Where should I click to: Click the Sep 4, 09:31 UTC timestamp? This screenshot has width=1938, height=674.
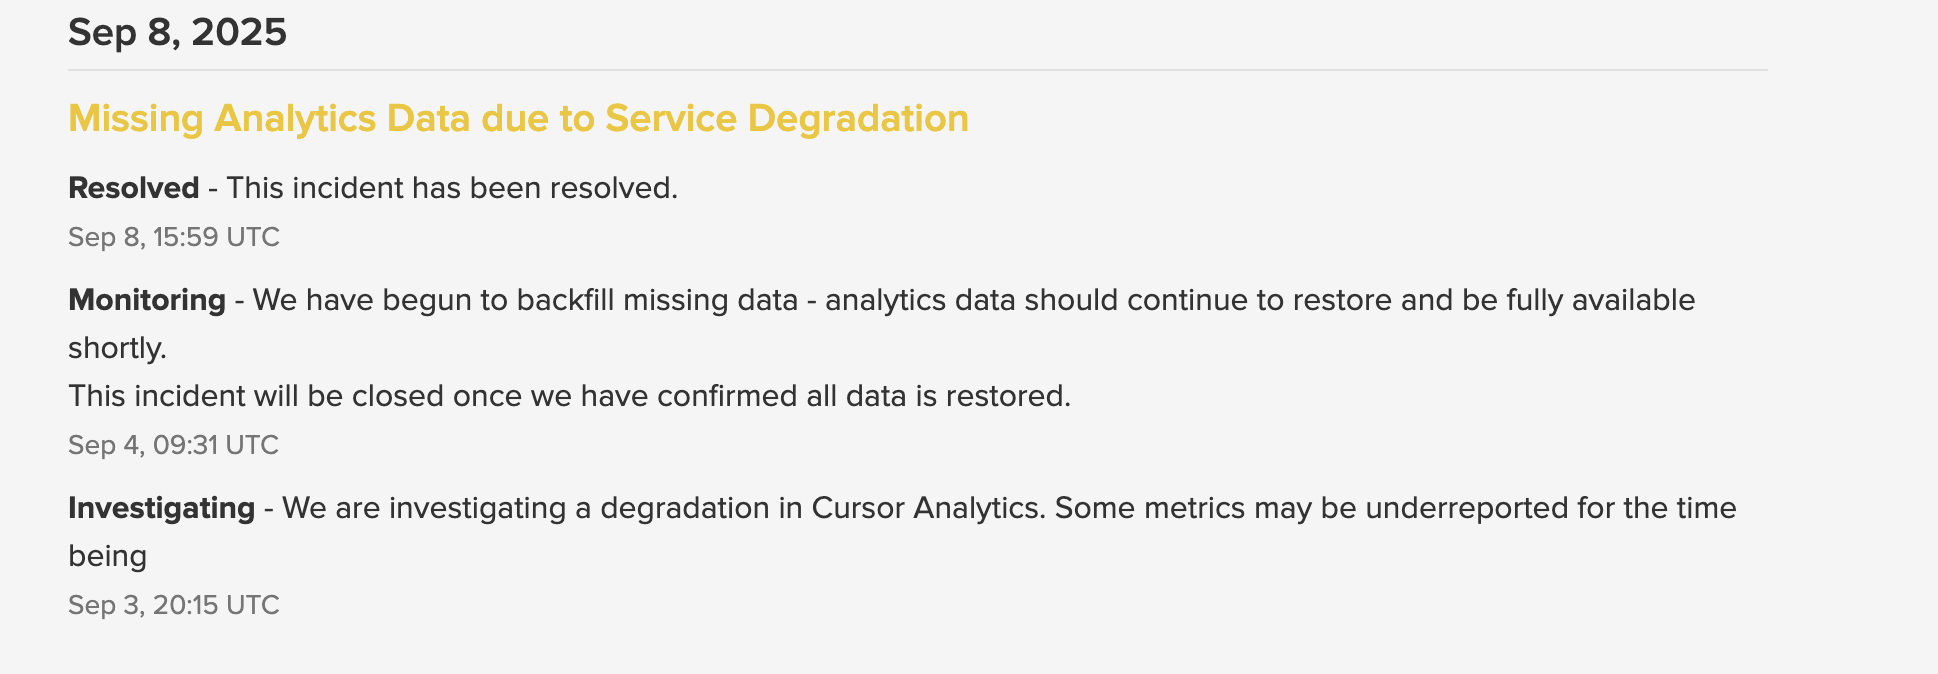coord(173,445)
